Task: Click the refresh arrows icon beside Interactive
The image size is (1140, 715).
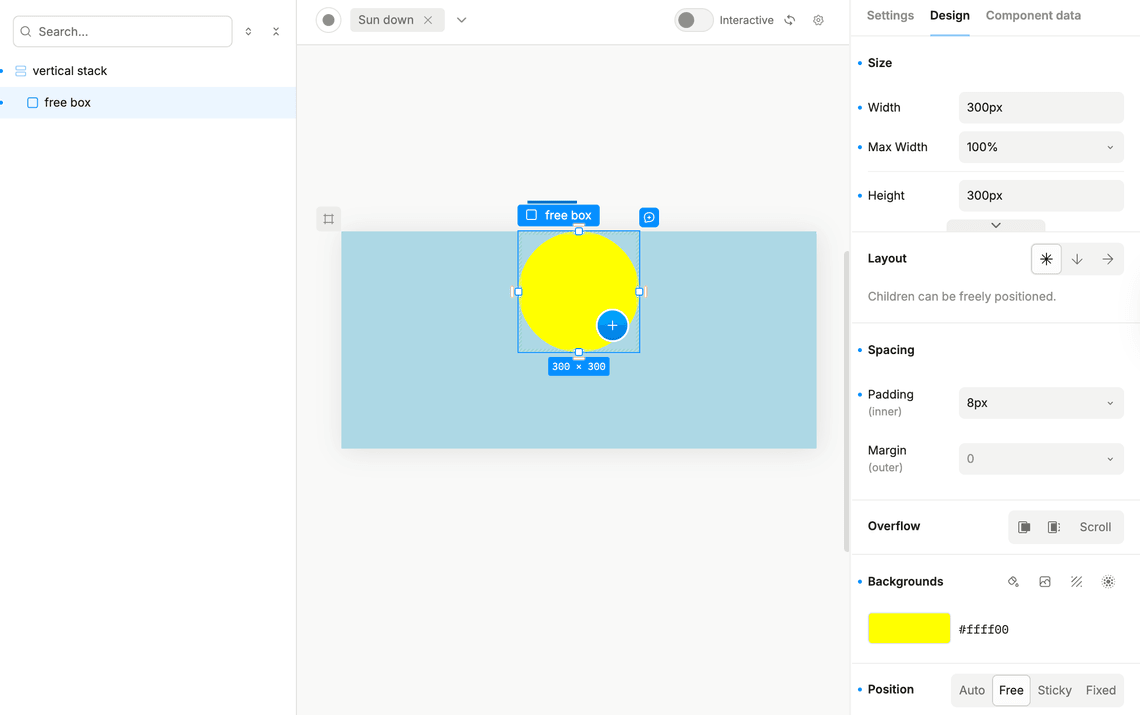Action: point(790,20)
